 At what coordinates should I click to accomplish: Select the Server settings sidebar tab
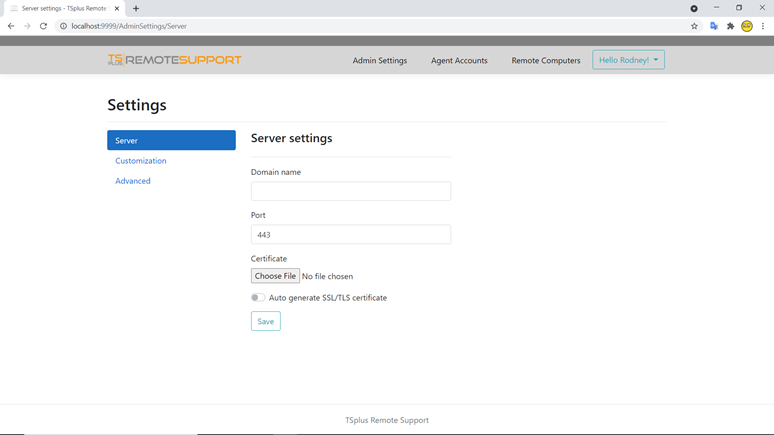coord(171,141)
